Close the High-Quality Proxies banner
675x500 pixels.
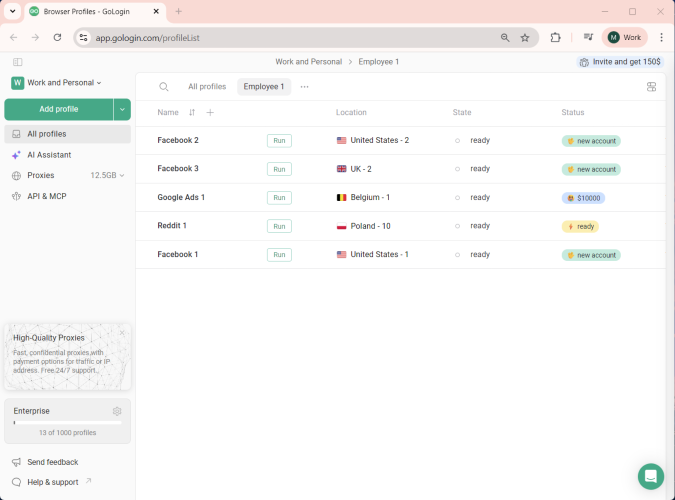[x=122, y=332]
